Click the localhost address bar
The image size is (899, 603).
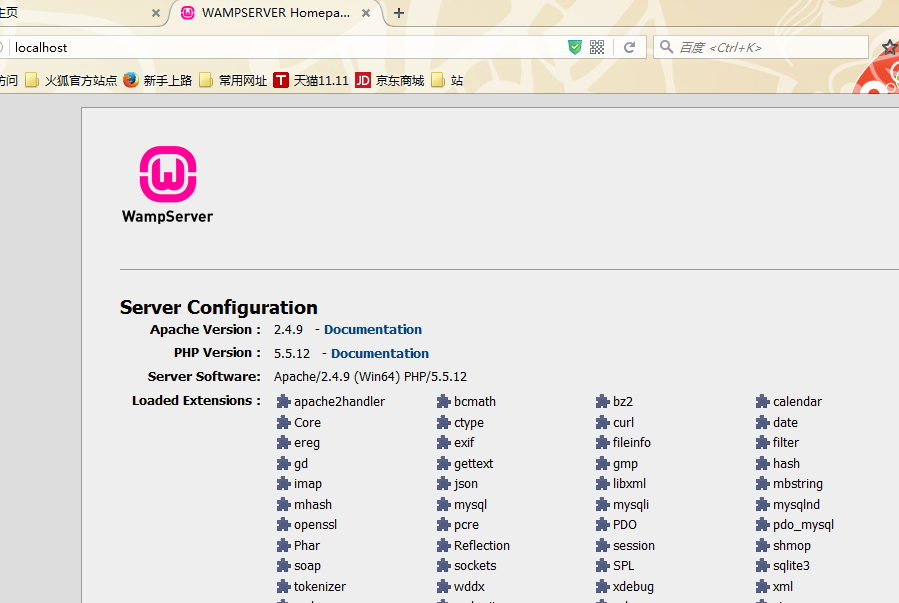point(287,48)
